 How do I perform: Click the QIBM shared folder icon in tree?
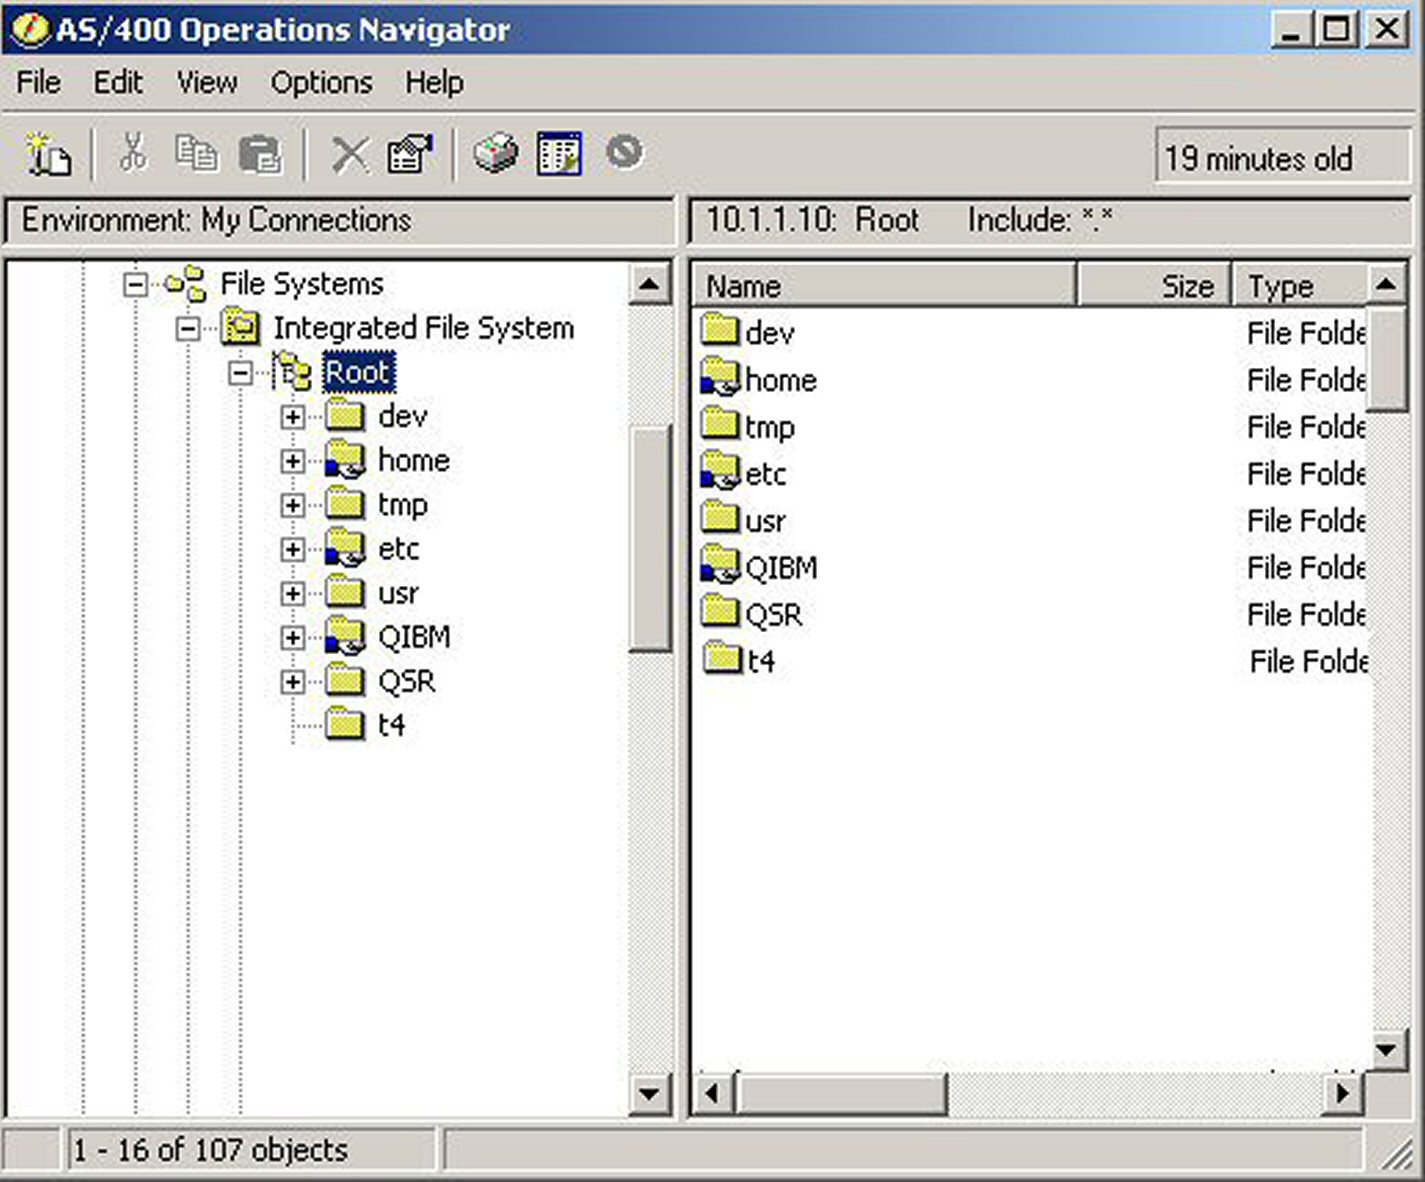coord(346,637)
